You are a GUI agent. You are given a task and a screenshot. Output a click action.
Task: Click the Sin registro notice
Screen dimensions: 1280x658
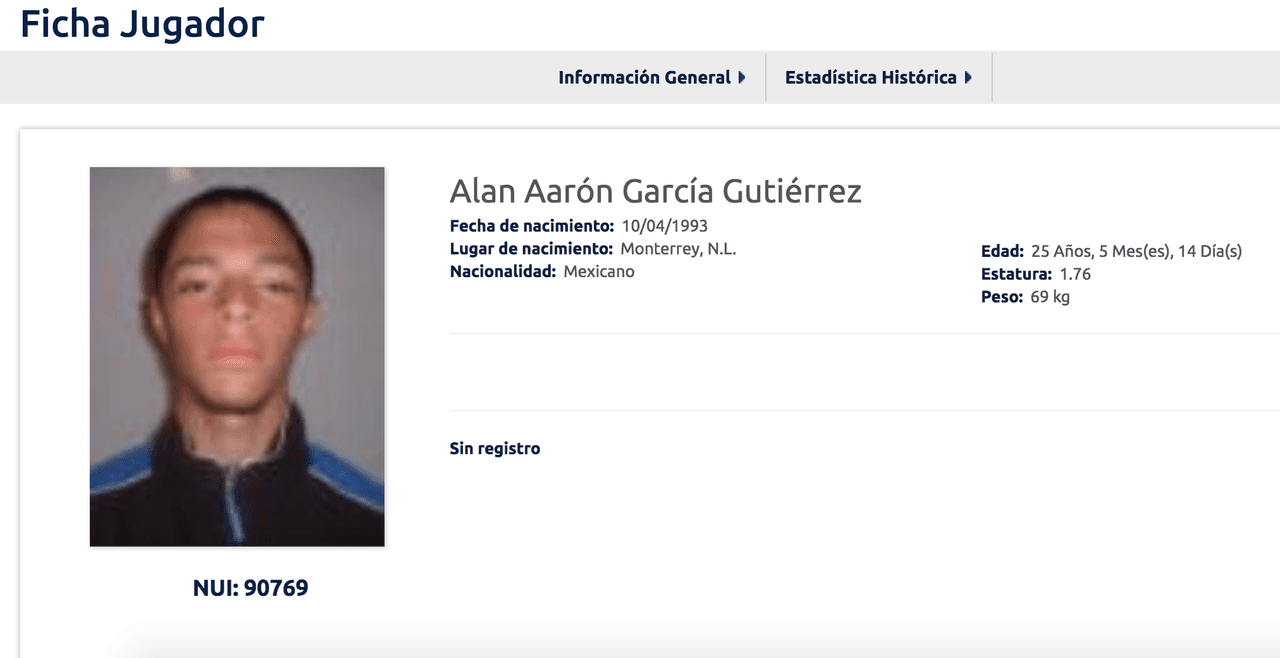point(494,448)
